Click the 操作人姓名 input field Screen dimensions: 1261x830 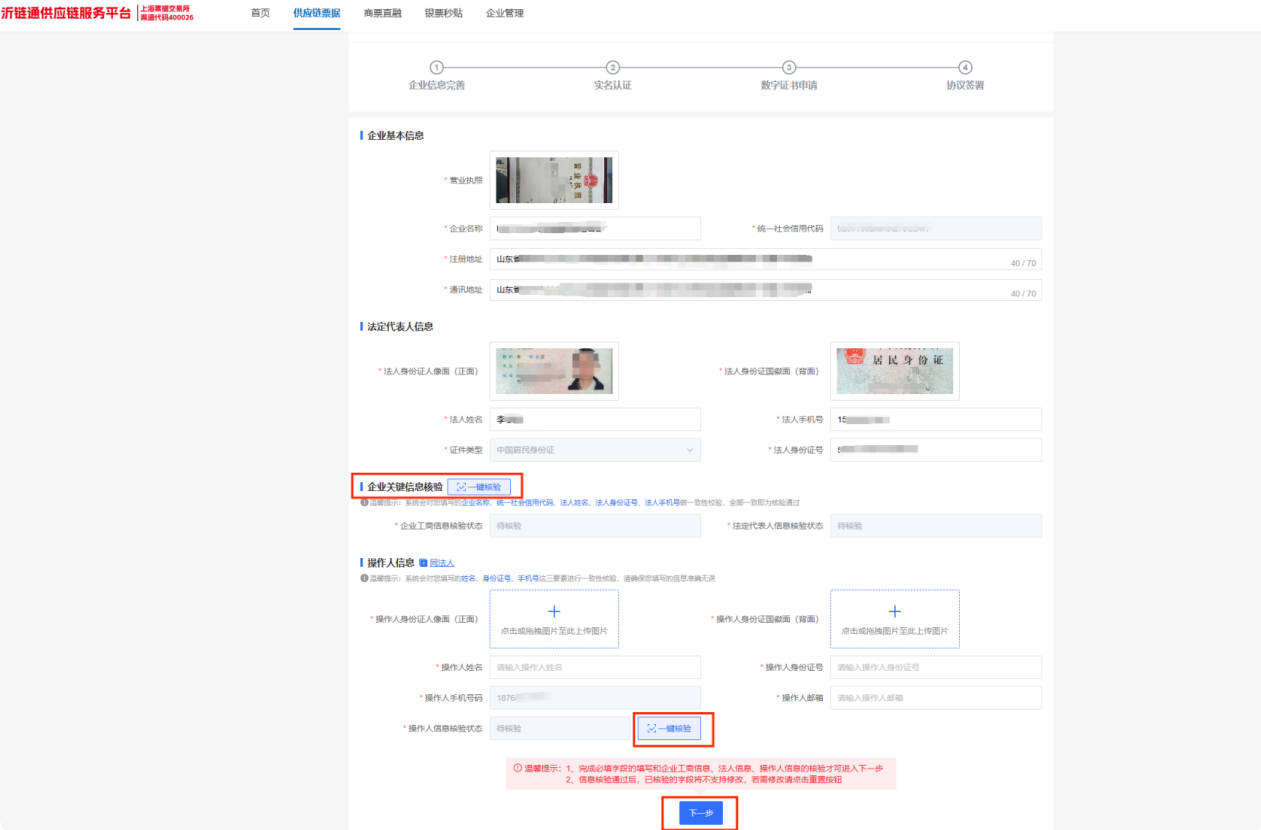[x=595, y=667]
